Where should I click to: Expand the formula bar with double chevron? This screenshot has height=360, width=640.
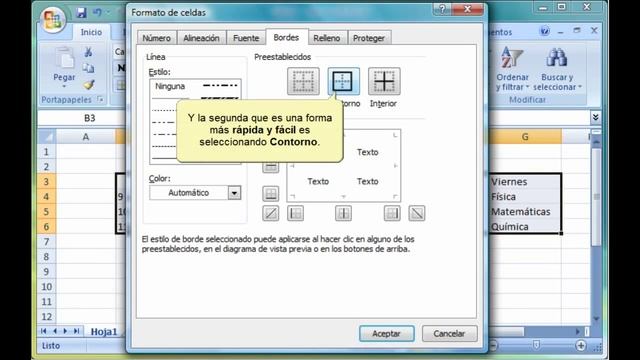[x=596, y=118]
